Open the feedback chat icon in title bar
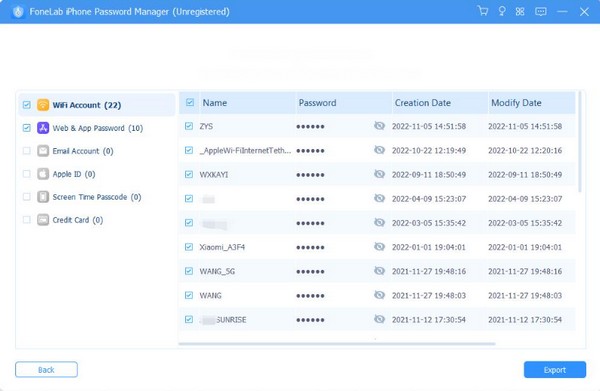This screenshot has width=600, height=391. (x=540, y=11)
